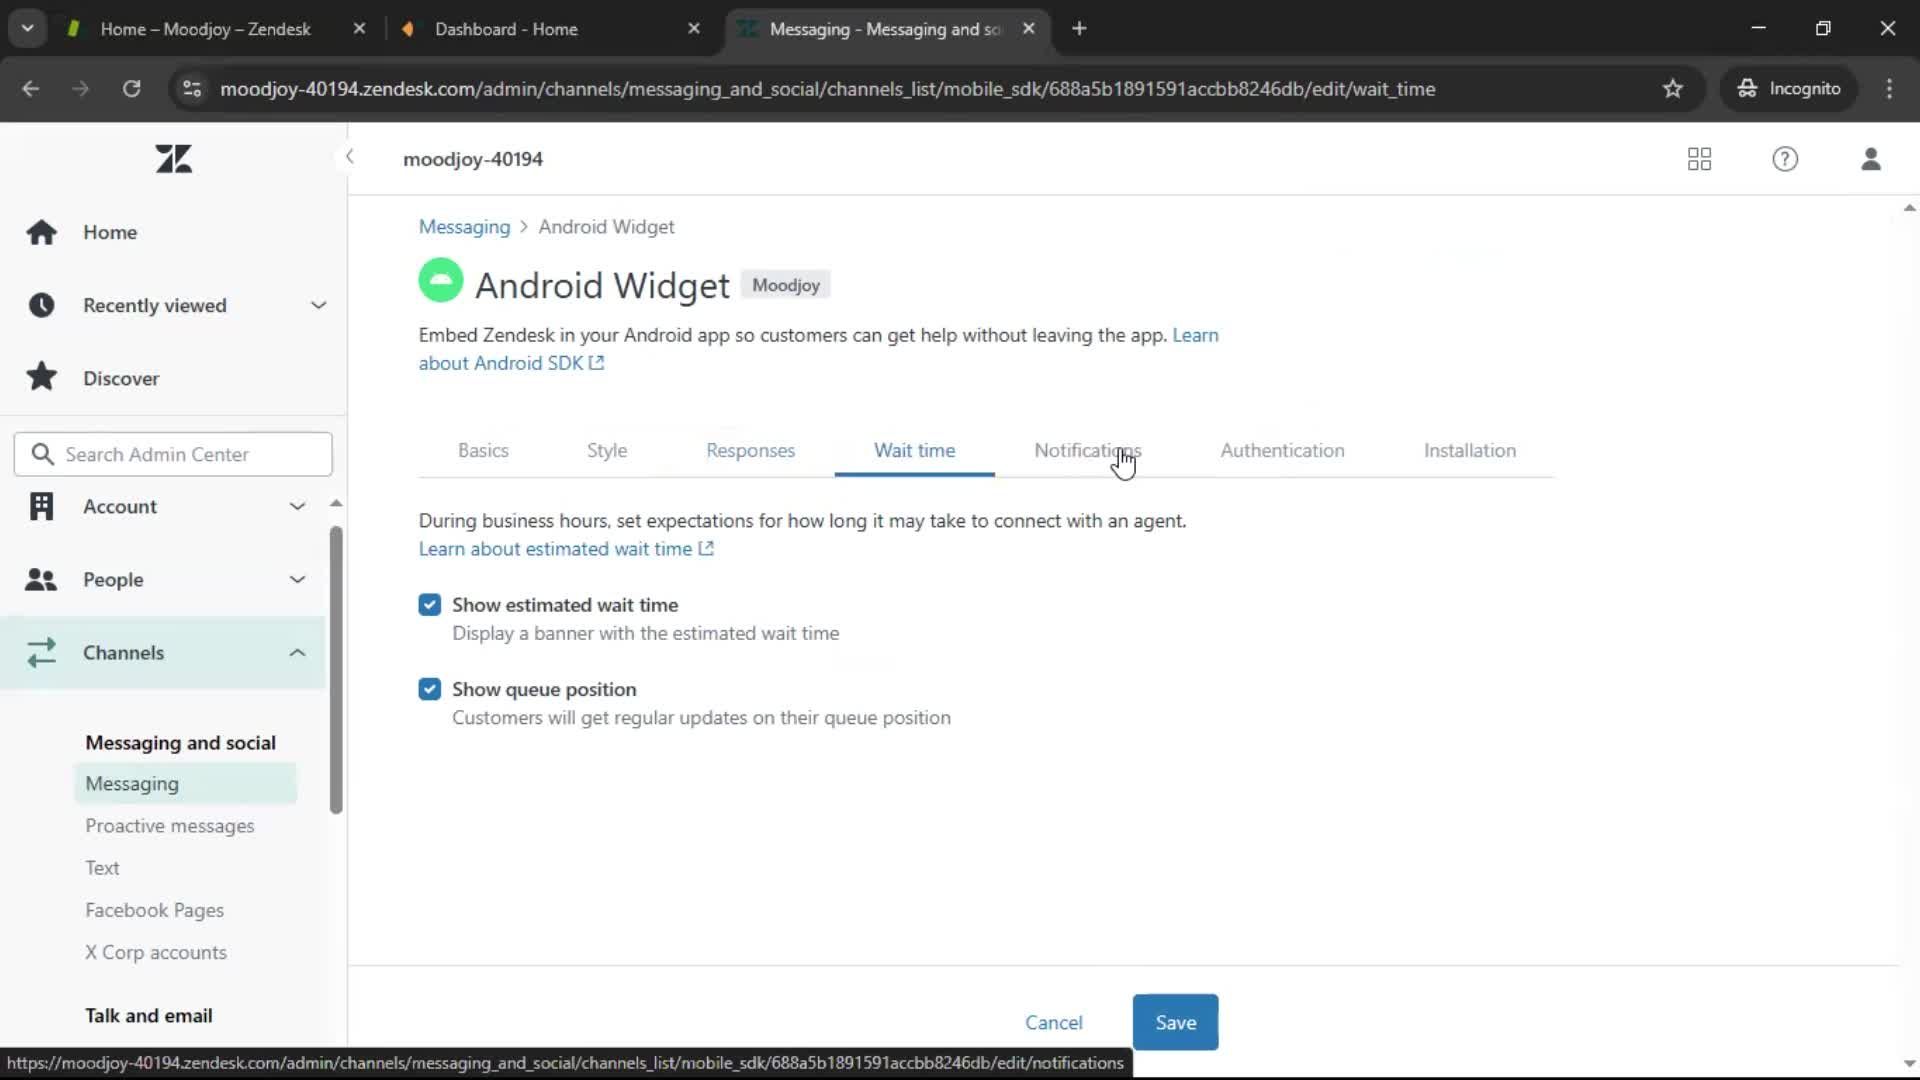Open the Chrome three-dot menu

click(1889, 88)
